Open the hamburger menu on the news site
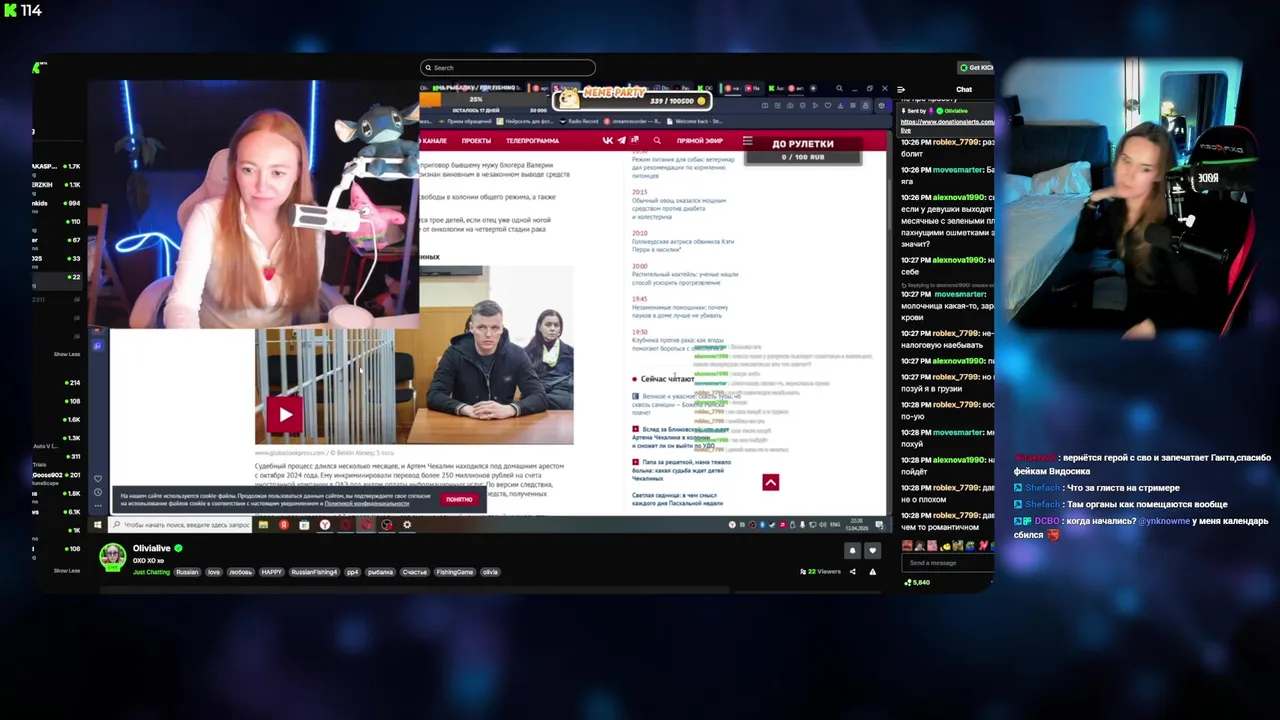 [x=747, y=141]
